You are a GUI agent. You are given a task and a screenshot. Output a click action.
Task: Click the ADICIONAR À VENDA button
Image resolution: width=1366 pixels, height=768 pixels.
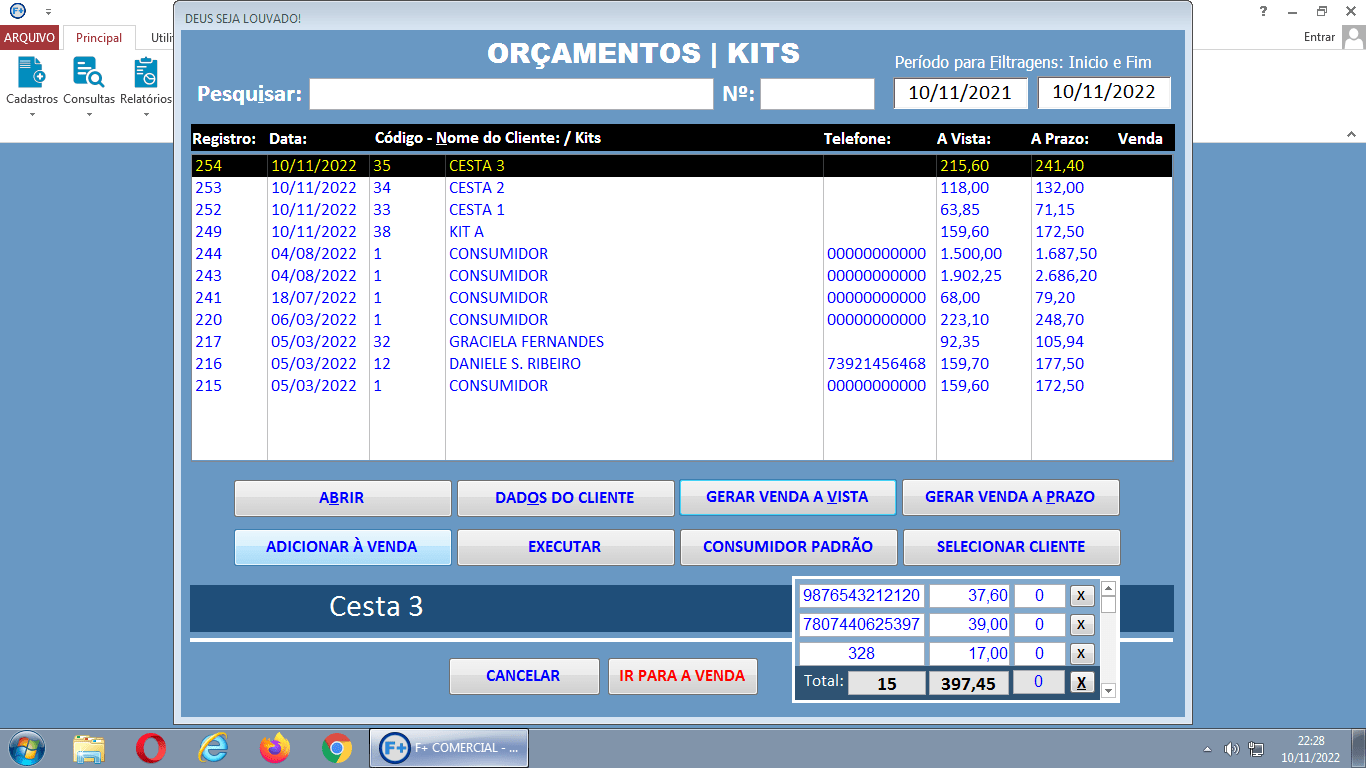coord(342,547)
